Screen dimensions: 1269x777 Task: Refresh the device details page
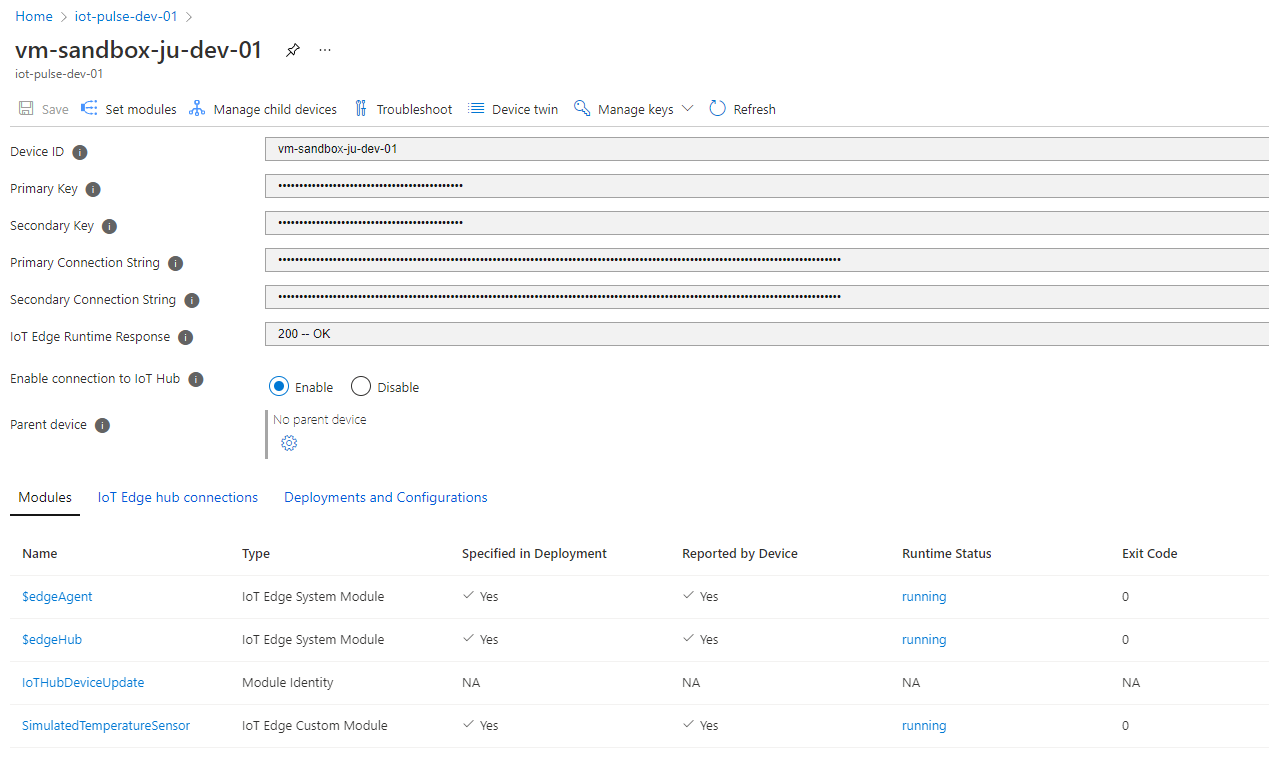[x=752, y=108]
